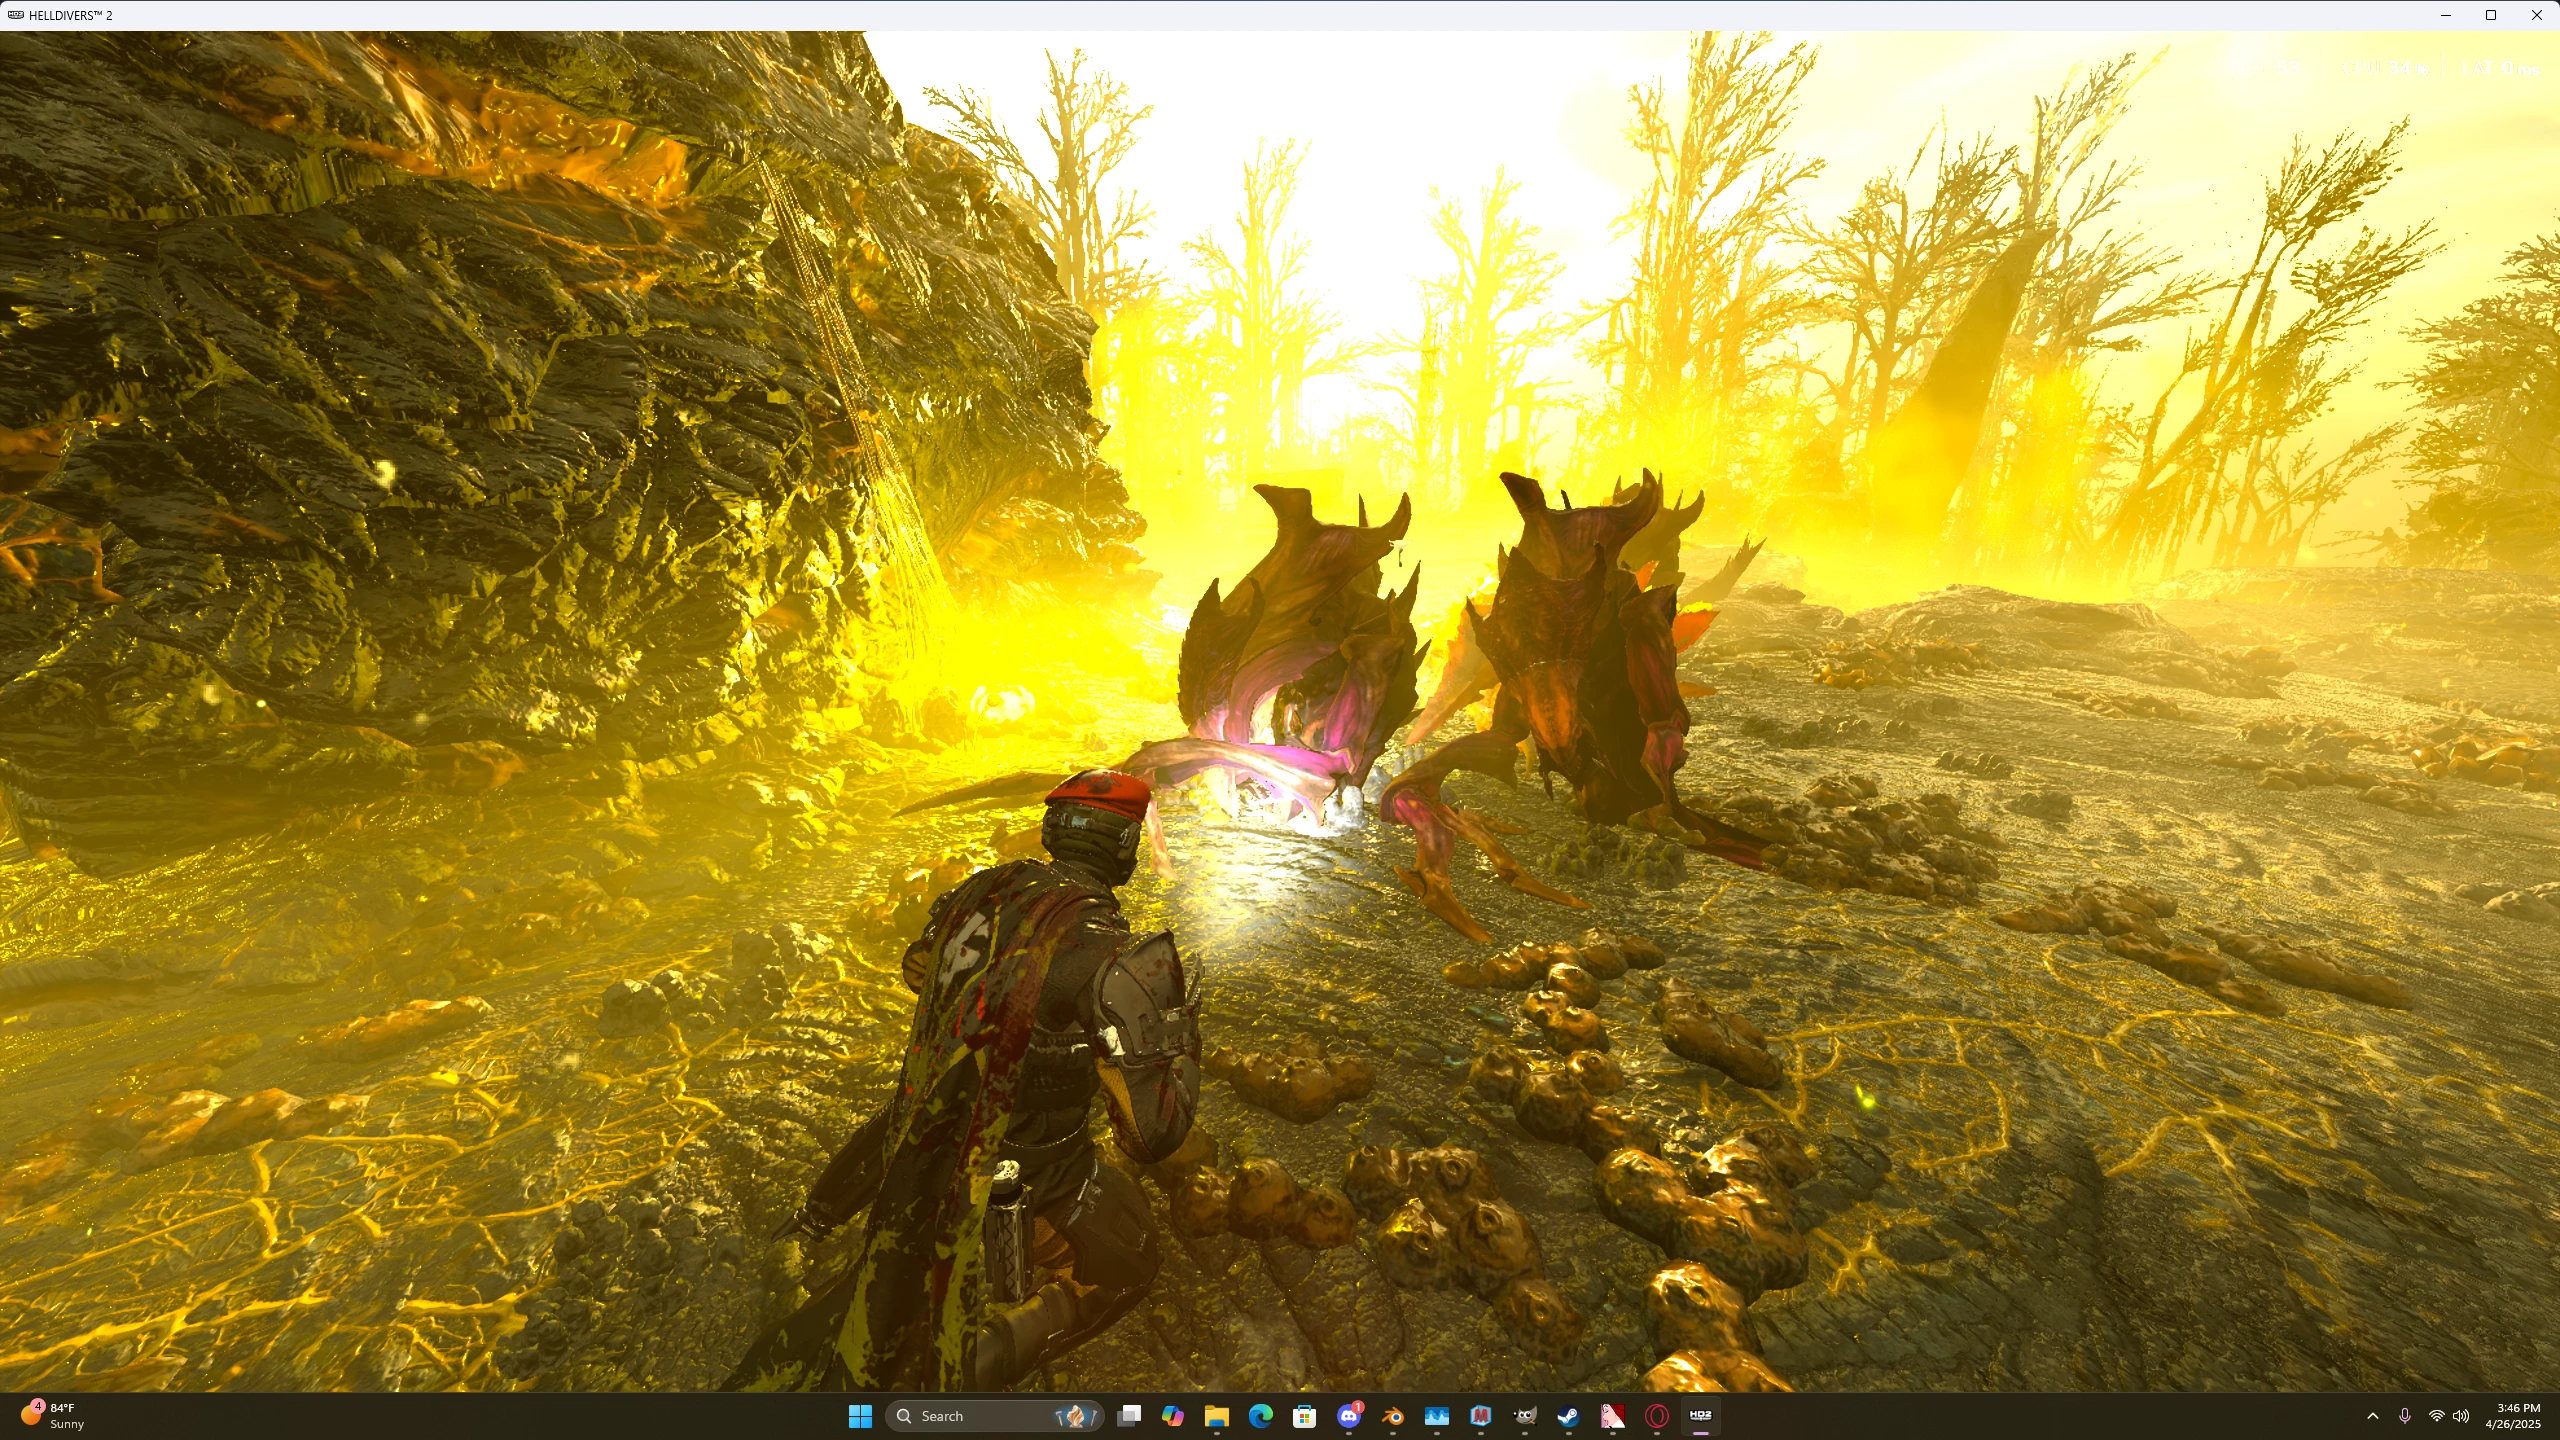Click the microphone tray icon
The height and width of the screenshot is (1440, 2560).
[x=2405, y=1416]
